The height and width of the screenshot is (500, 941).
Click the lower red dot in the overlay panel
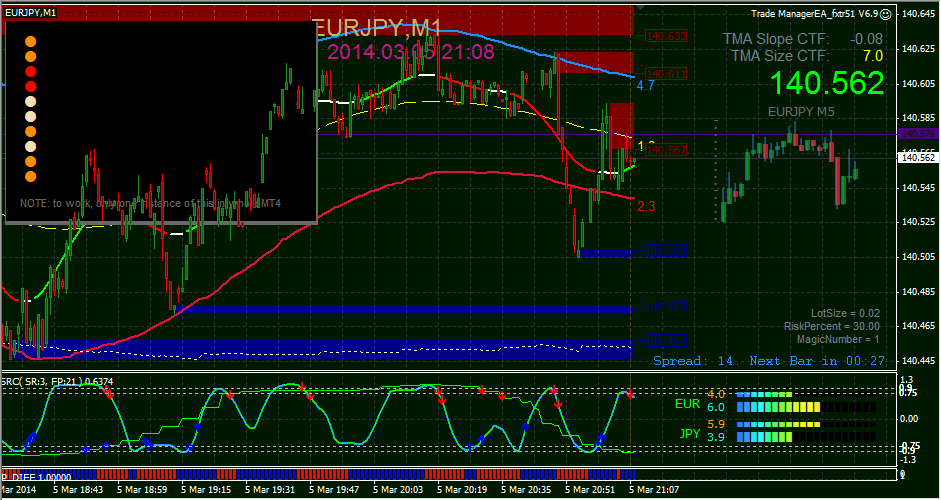pos(31,86)
